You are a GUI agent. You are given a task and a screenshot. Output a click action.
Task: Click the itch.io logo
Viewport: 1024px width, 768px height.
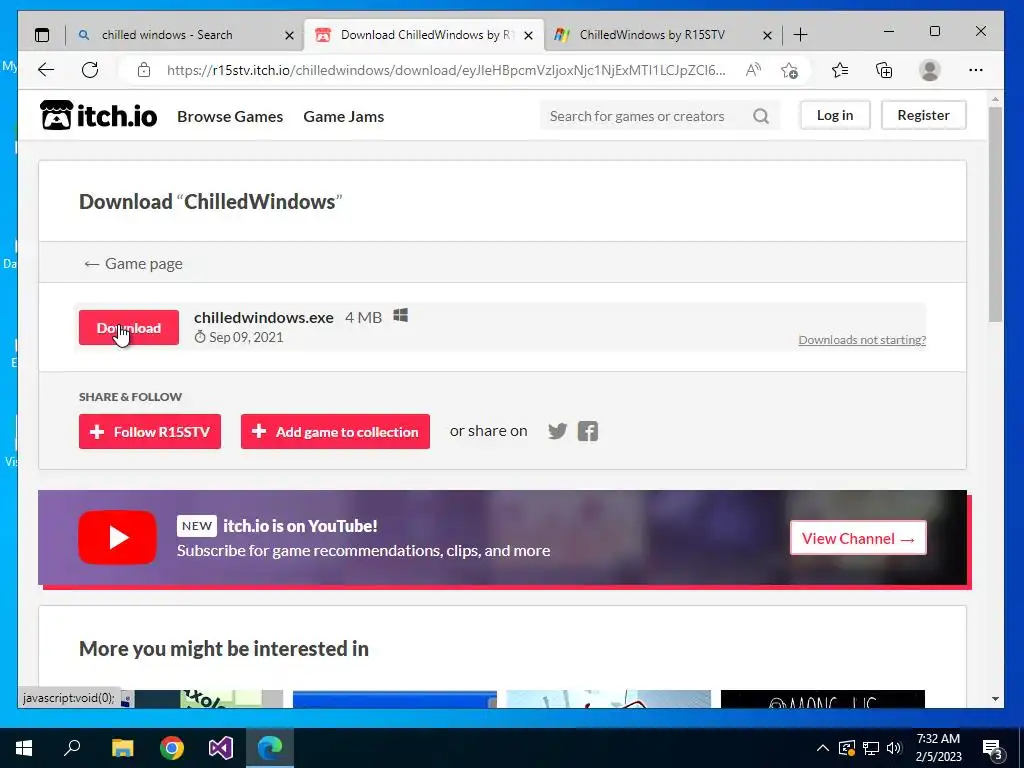click(x=99, y=116)
